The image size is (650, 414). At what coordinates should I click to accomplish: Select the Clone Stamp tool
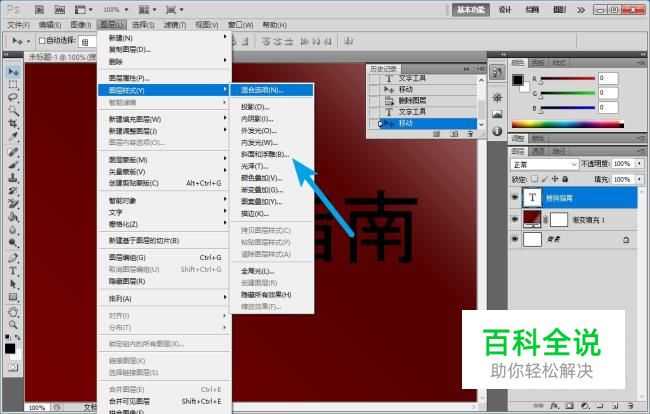coord(13,177)
